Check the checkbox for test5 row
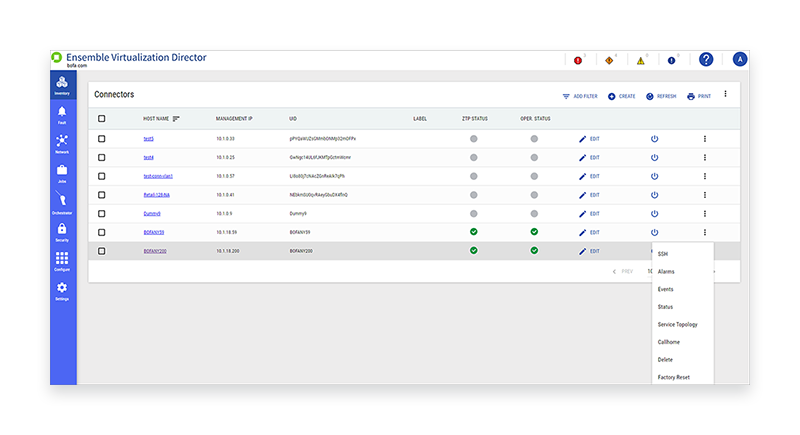800x435 pixels. [x=101, y=138]
